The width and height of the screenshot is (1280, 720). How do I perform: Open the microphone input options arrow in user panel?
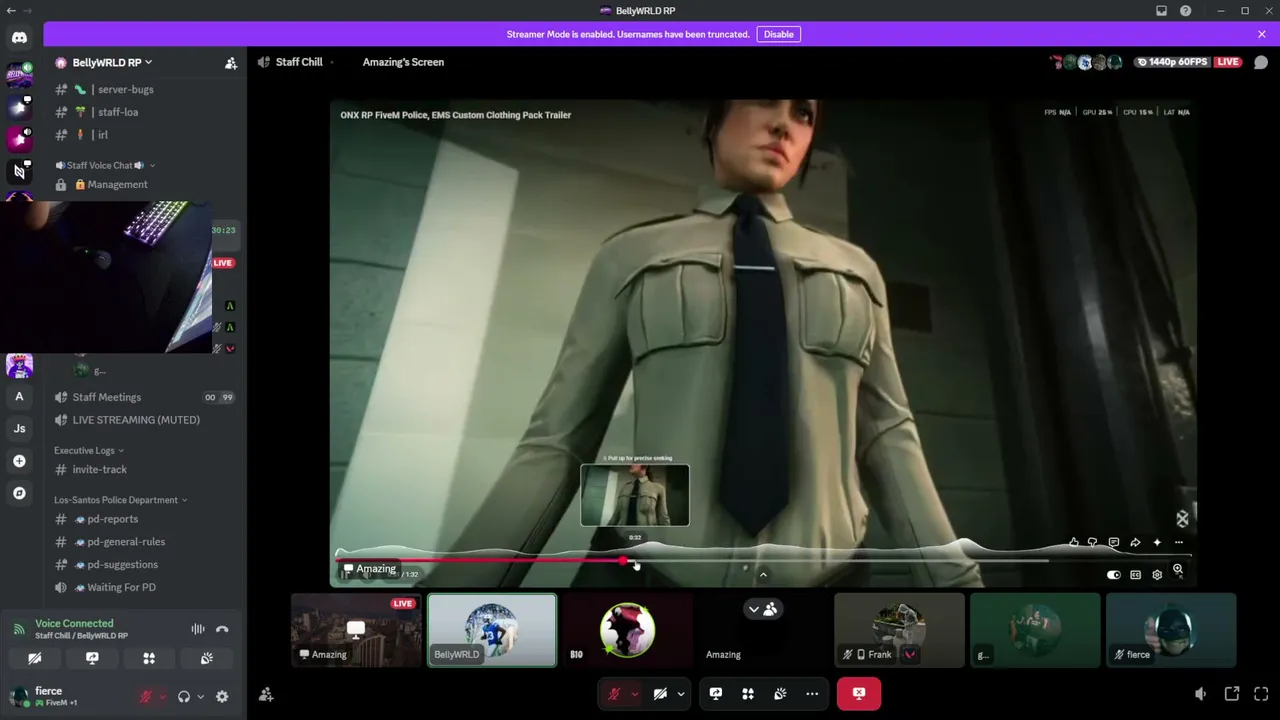tap(162, 697)
